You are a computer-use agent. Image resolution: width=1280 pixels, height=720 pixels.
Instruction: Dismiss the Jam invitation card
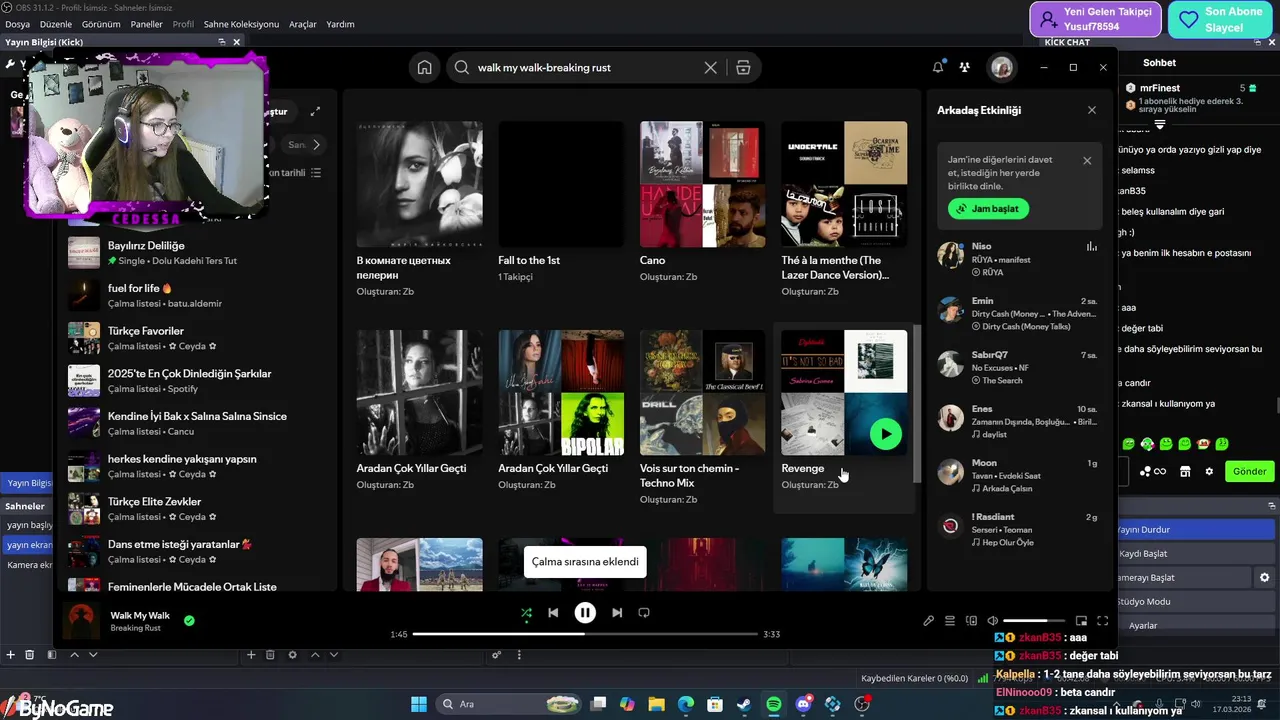[x=1087, y=160]
